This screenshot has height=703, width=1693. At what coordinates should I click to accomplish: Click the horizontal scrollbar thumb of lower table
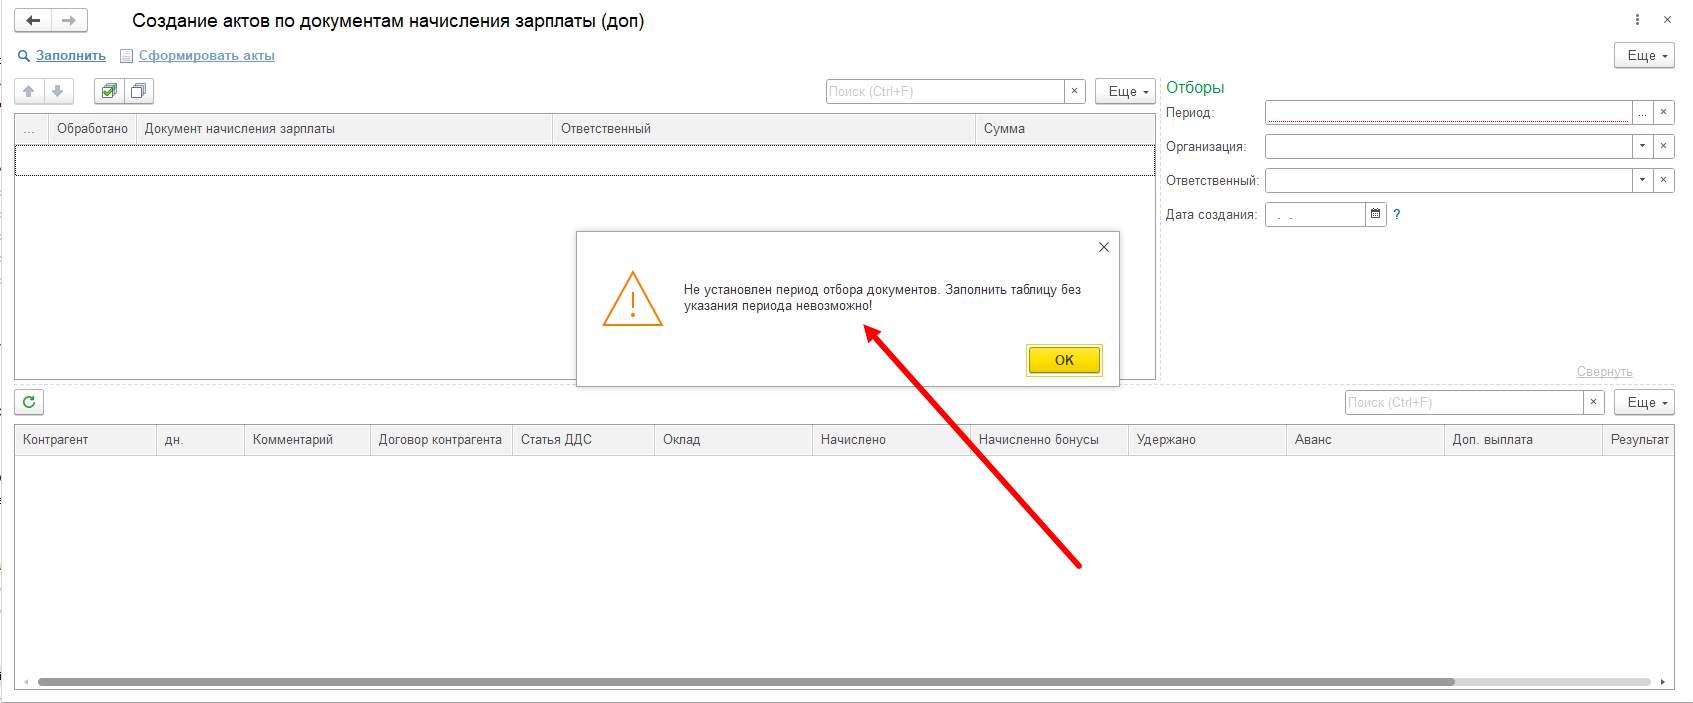pyautogui.click(x=746, y=682)
